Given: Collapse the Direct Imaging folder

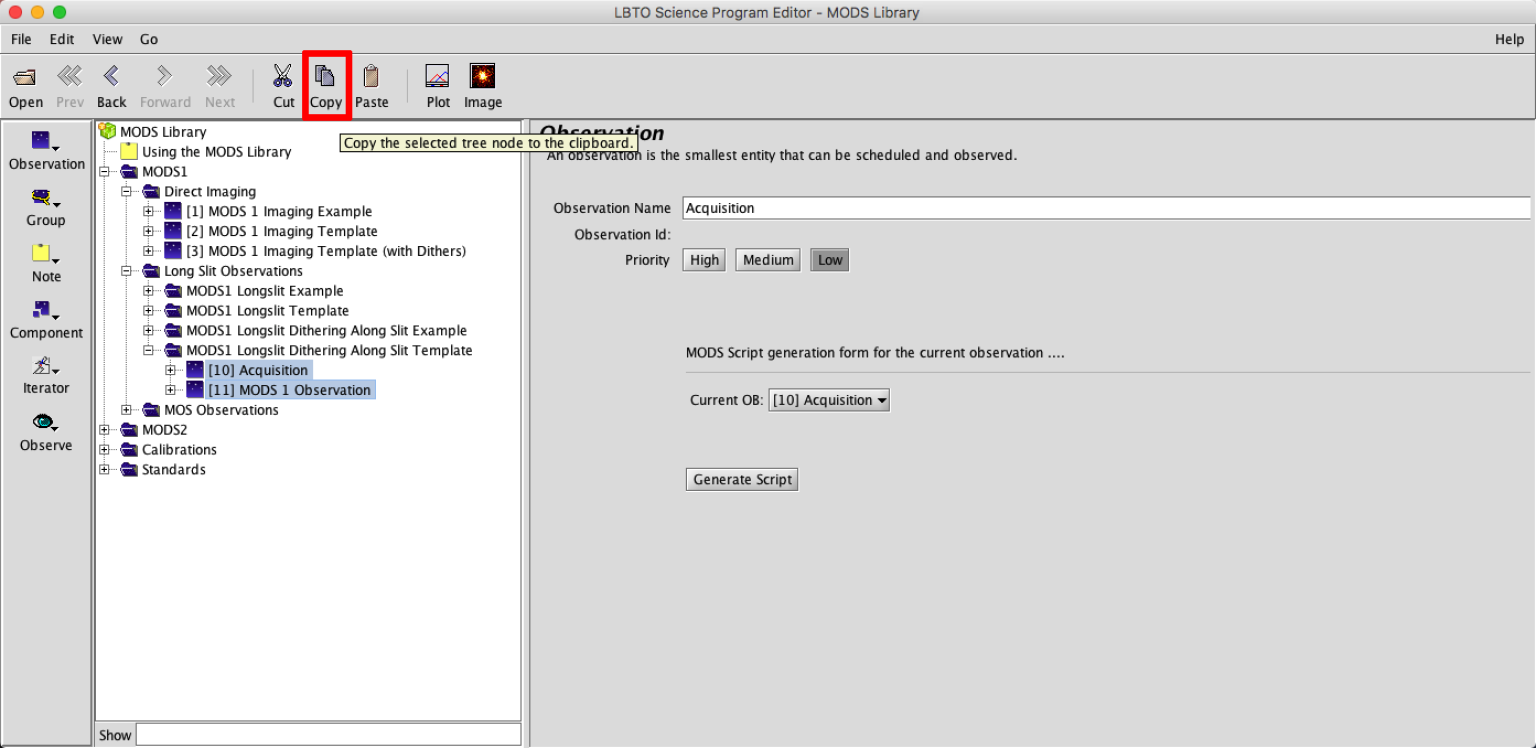Looking at the screenshot, I should click(127, 191).
